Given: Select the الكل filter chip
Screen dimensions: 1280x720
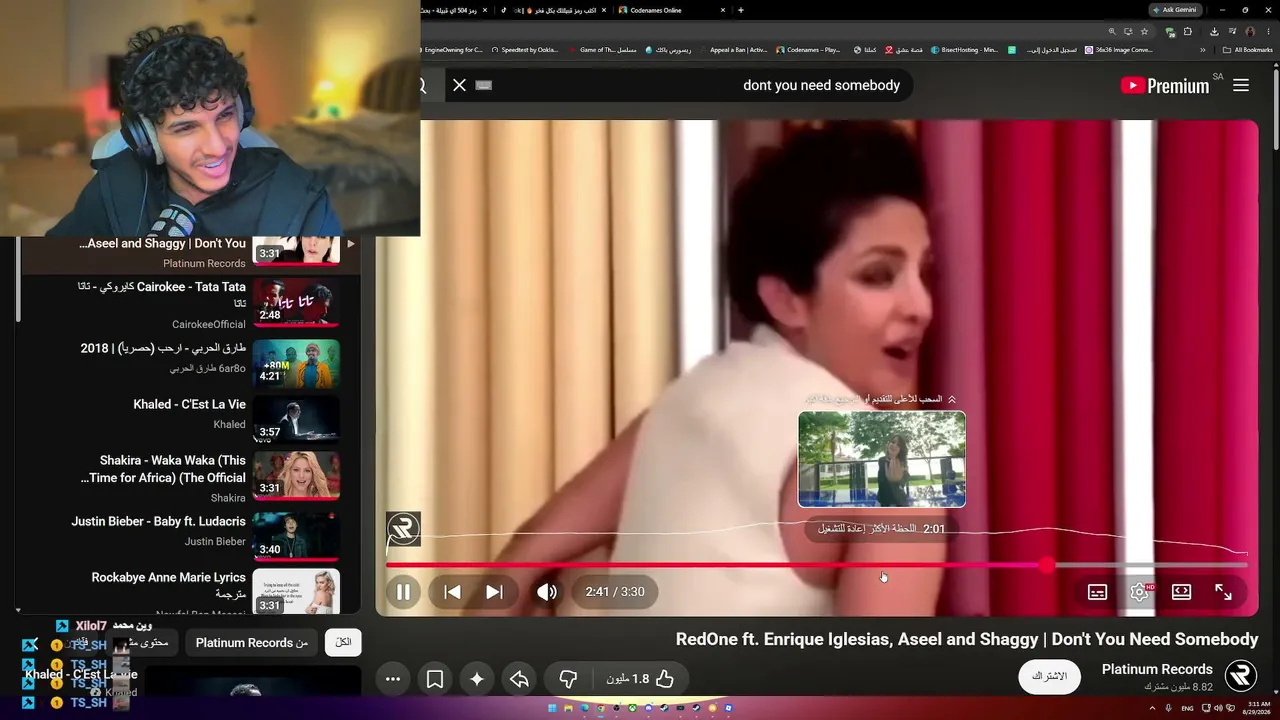Looking at the screenshot, I should (x=343, y=642).
